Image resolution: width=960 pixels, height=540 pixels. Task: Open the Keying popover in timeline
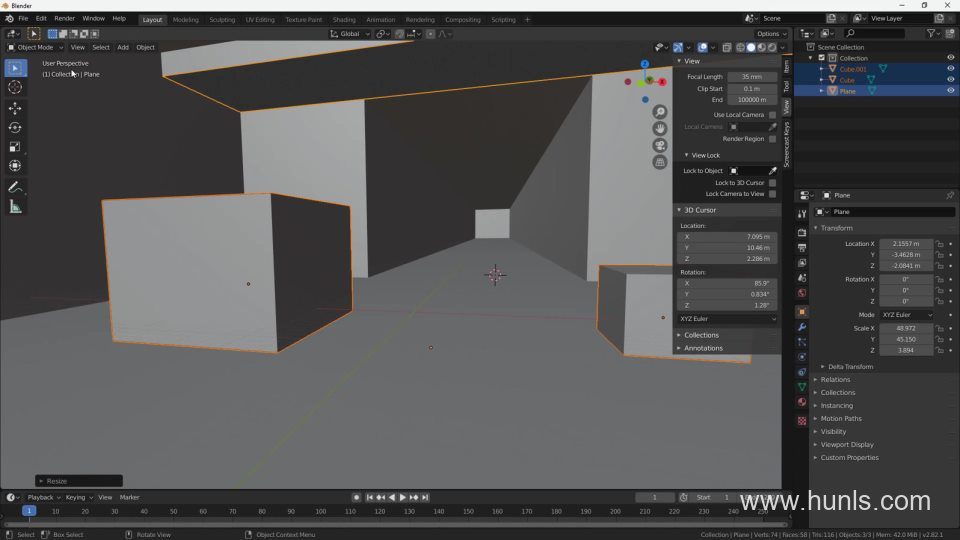79,498
